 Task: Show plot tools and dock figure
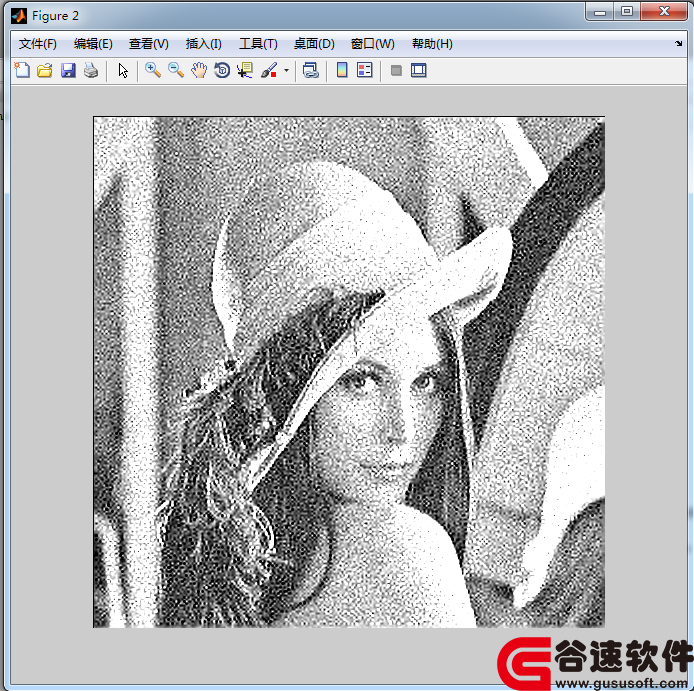click(418, 70)
